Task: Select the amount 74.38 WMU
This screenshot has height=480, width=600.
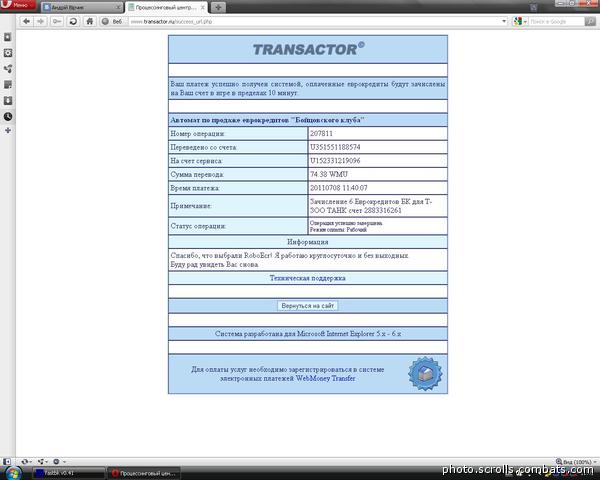Action: (x=329, y=175)
